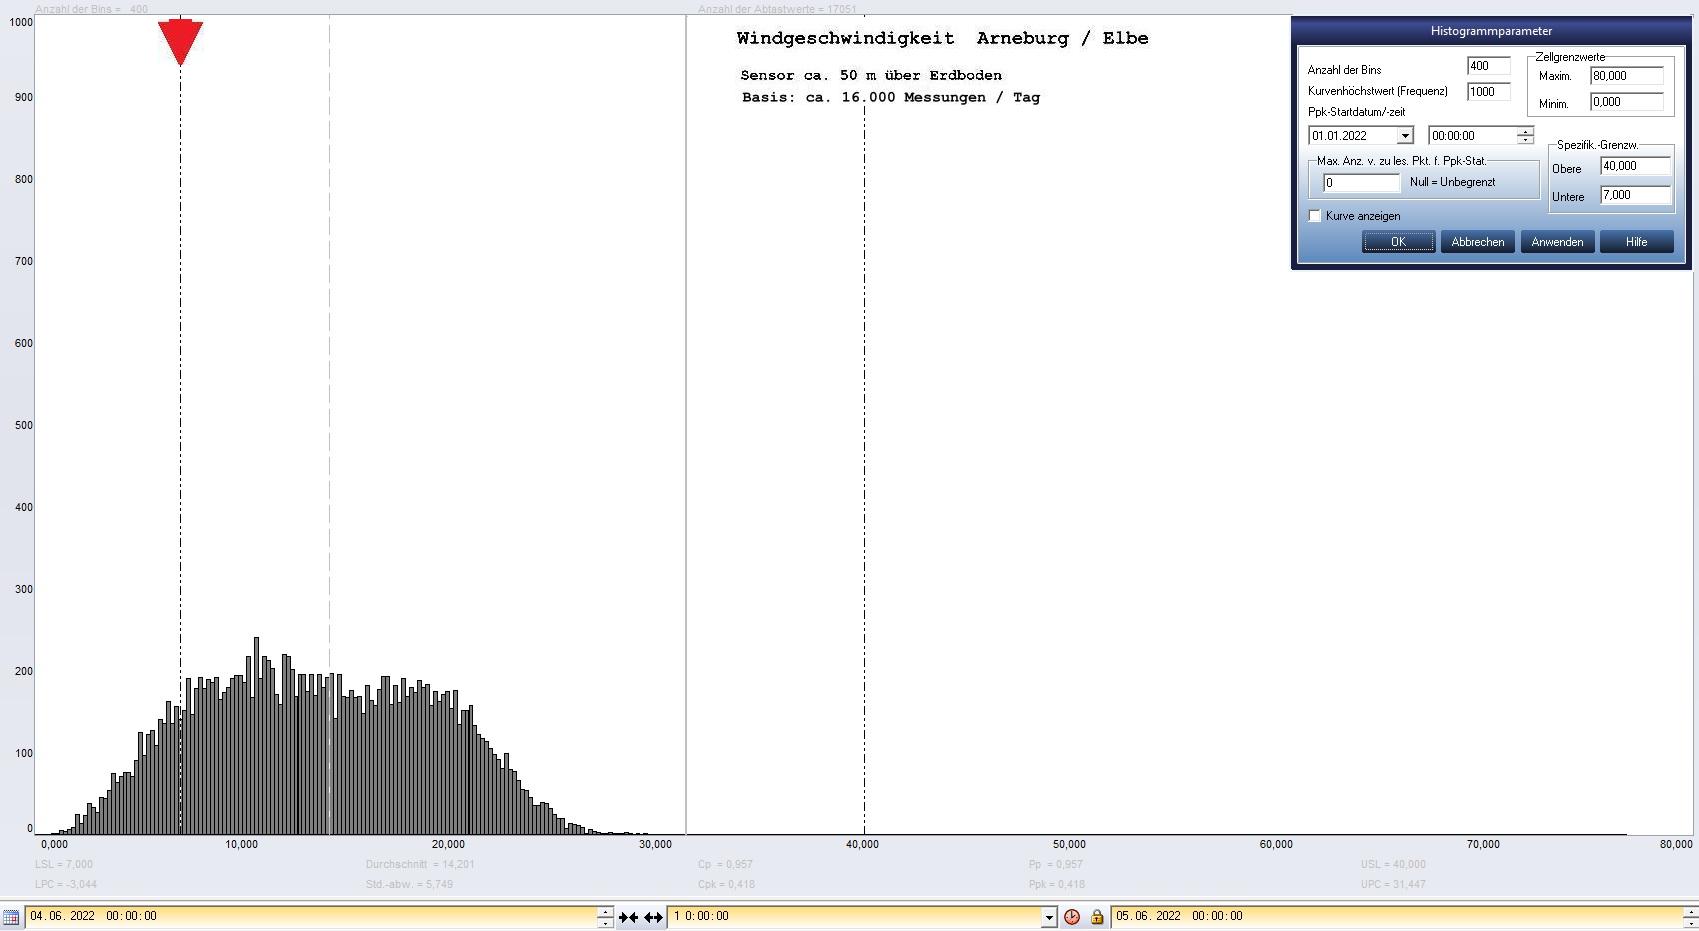Click the Kurvenhöchstwert (Frequenz) field

[1488, 92]
